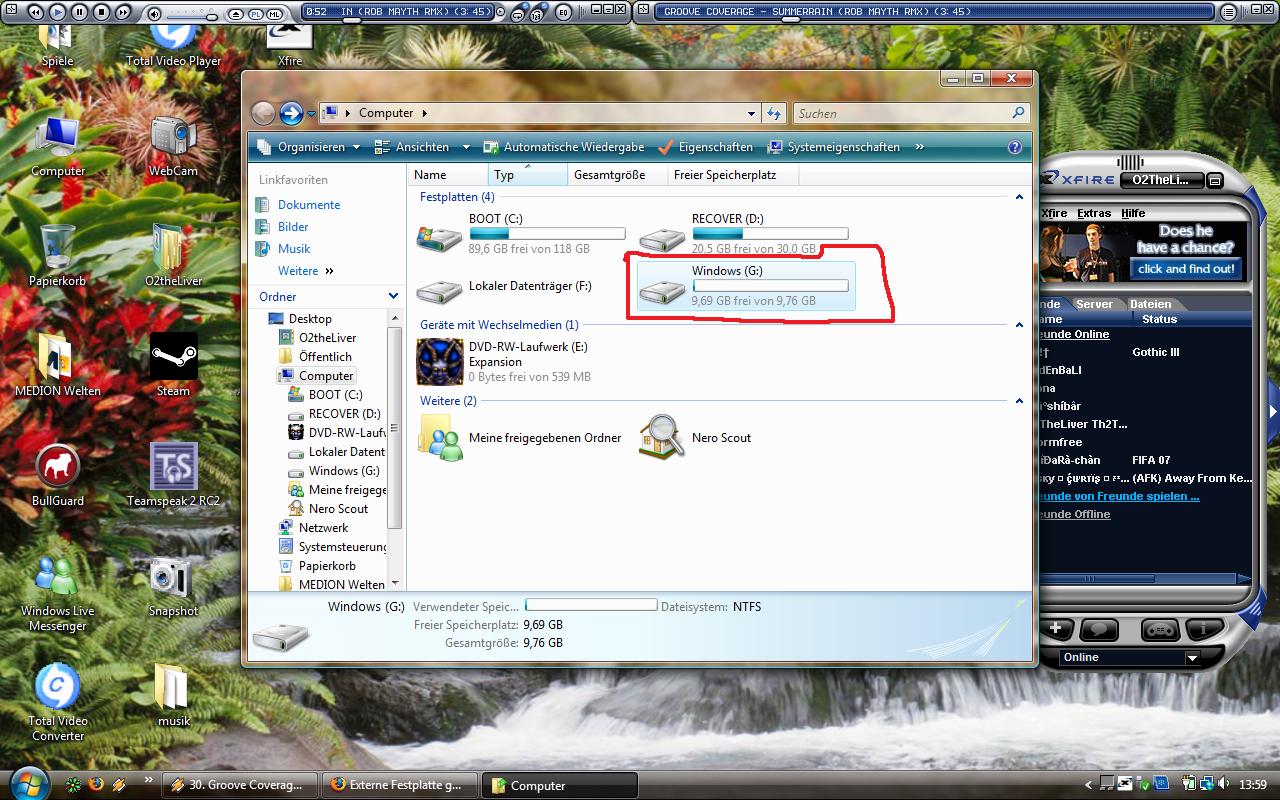Click Xfire add friend plus button

(x=1057, y=629)
